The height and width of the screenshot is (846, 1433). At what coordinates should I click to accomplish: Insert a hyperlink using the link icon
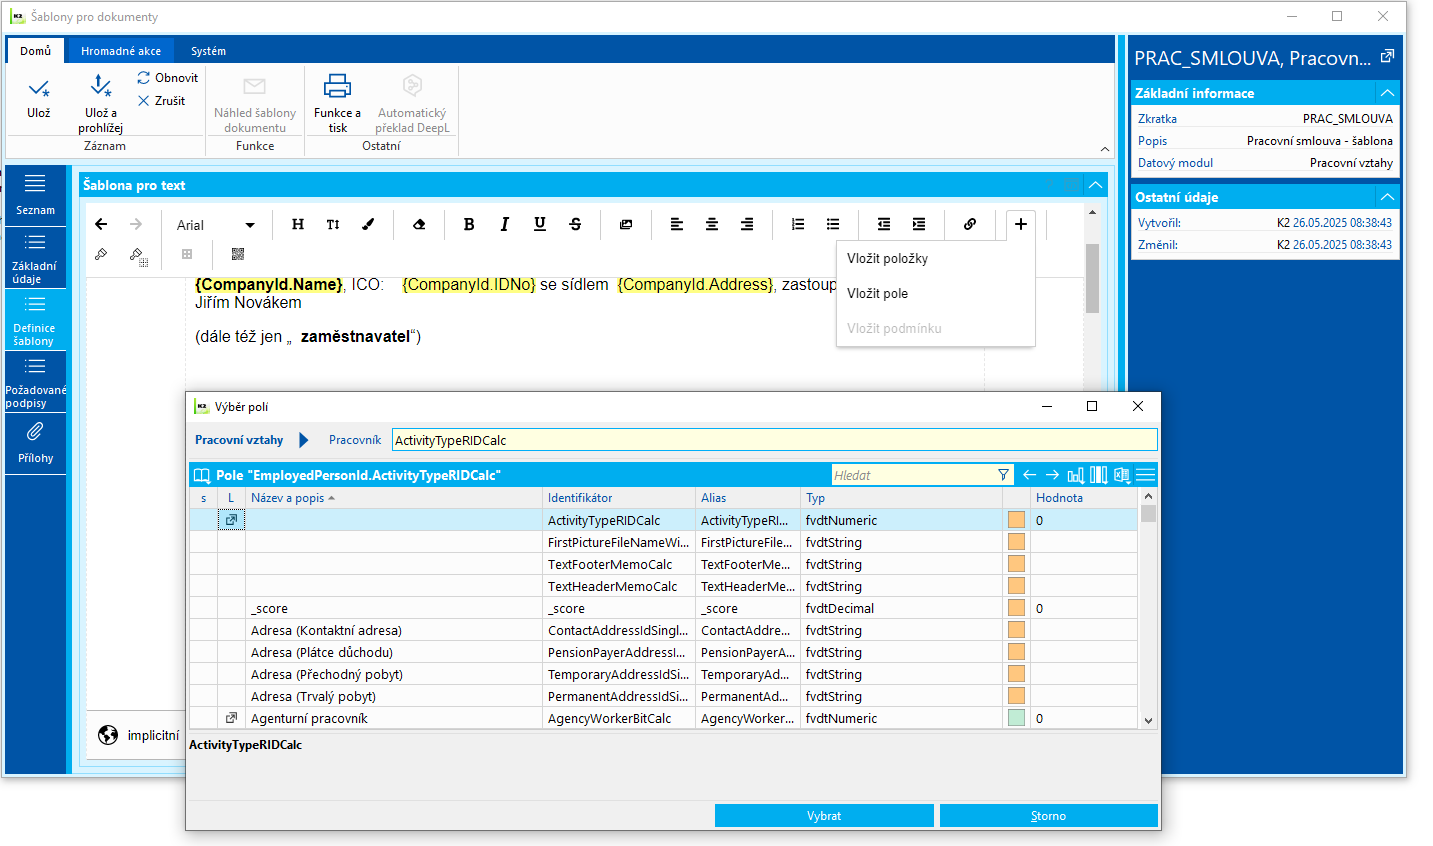click(969, 224)
